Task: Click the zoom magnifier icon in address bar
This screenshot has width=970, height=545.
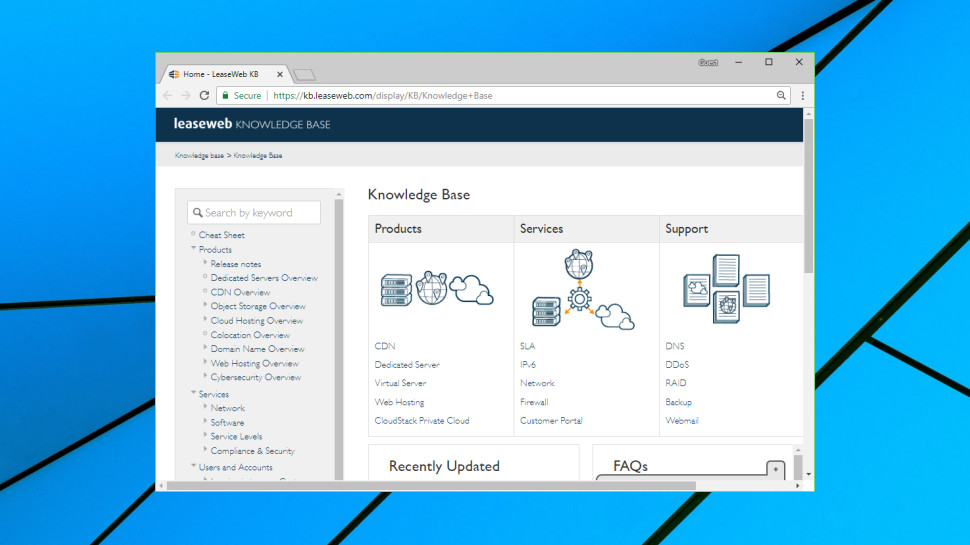Action: pos(781,96)
